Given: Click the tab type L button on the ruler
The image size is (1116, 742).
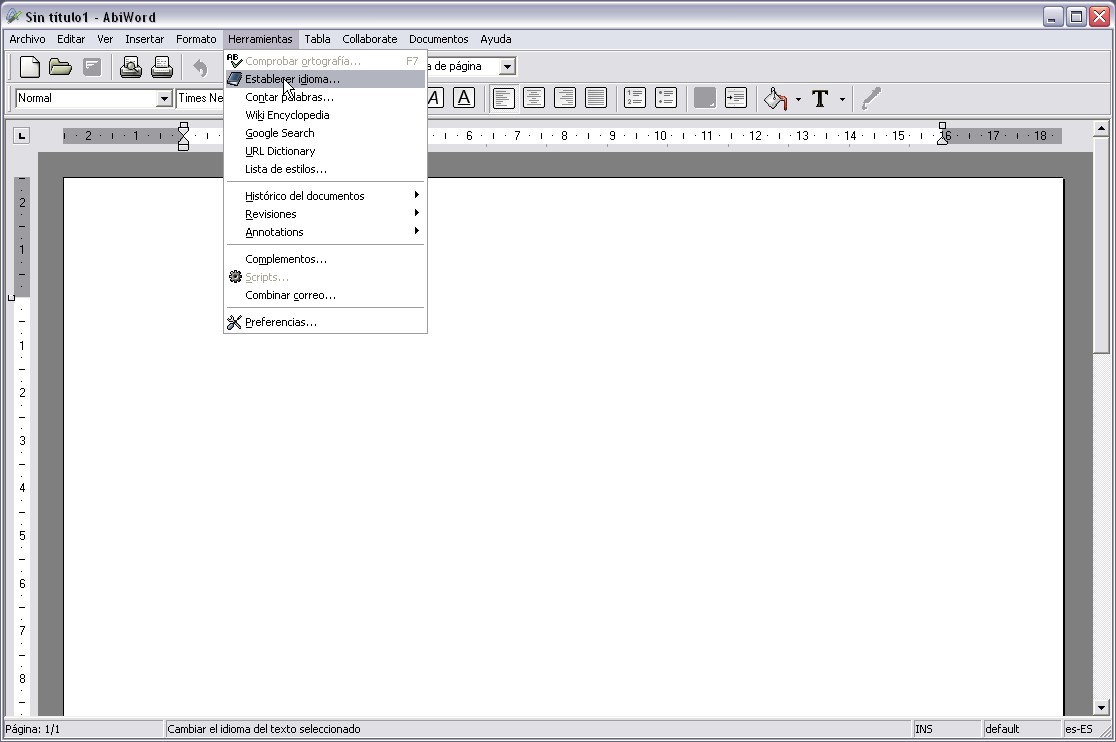Looking at the screenshot, I should [x=21, y=135].
